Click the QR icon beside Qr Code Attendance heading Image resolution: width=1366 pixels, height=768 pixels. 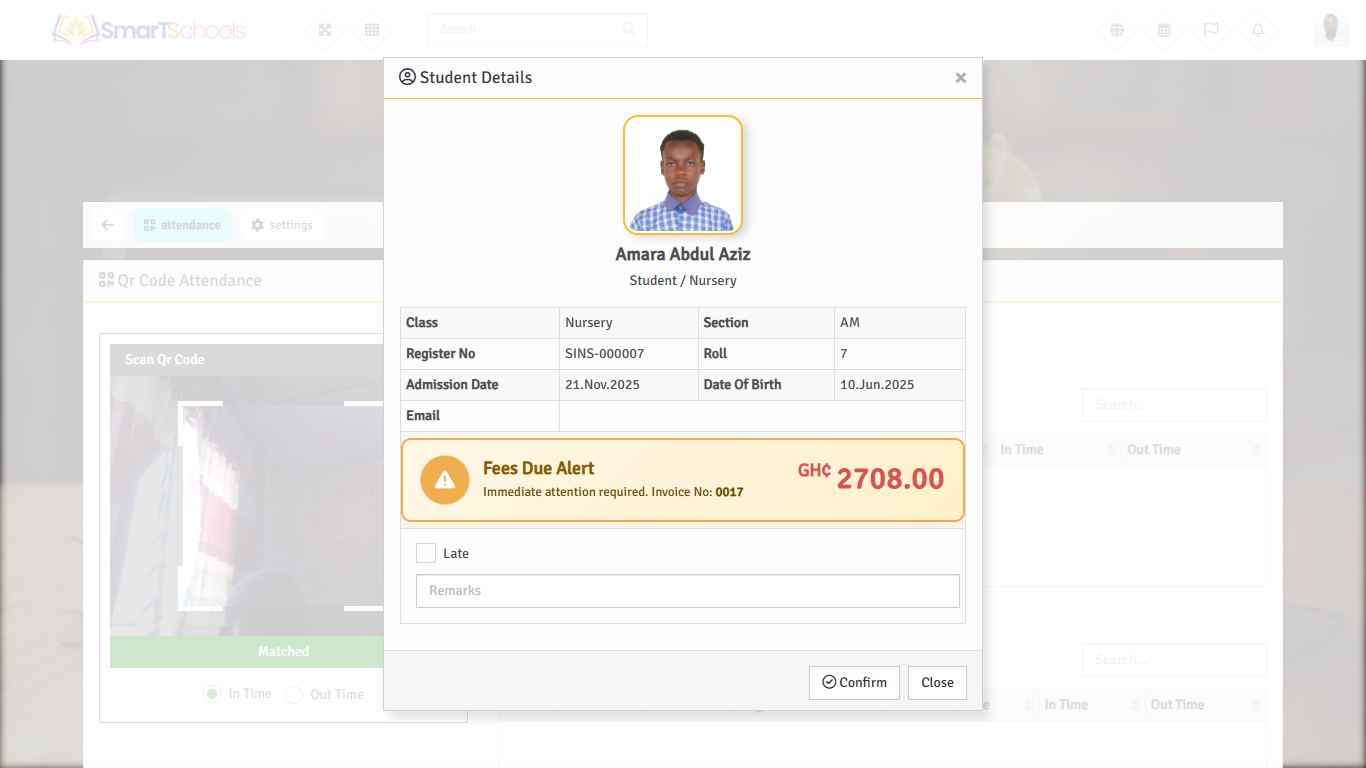coord(106,280)
